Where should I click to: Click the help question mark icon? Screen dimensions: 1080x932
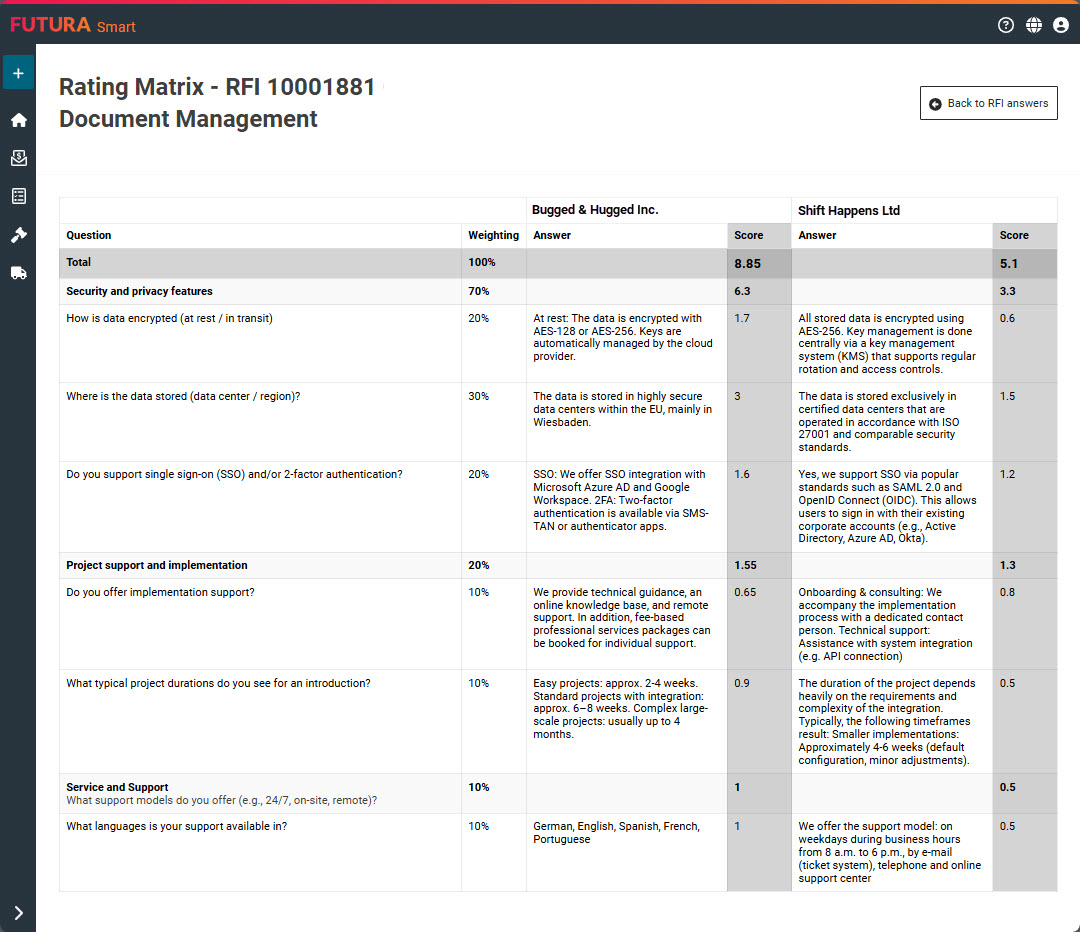[1006, 25]
